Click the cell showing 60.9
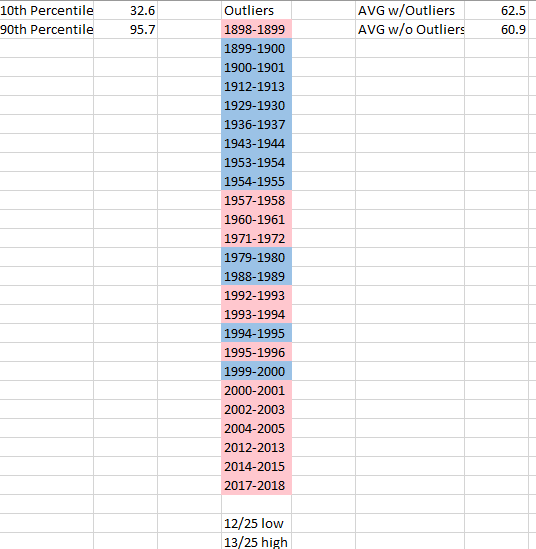This screenshot has width=536, height=549. click(x=496, y=29)
